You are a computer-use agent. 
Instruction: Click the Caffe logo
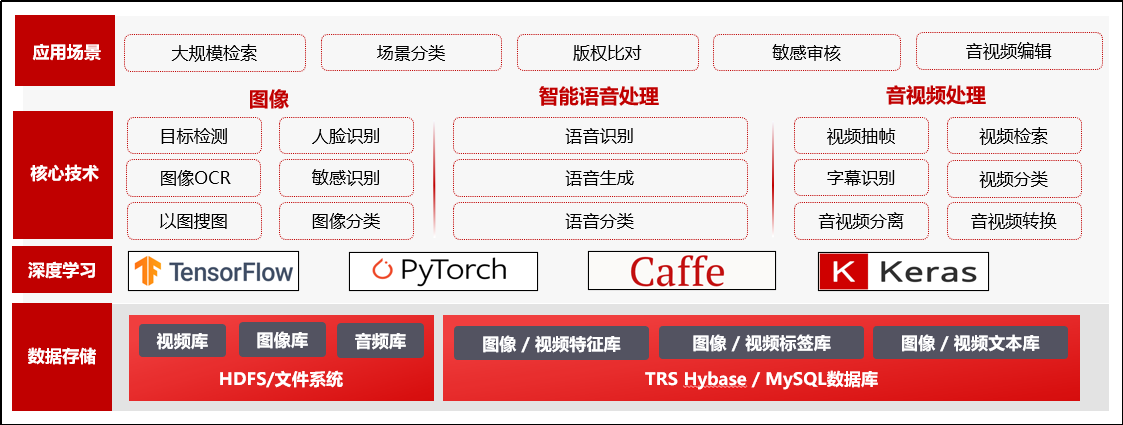click(x=681, y=271)
